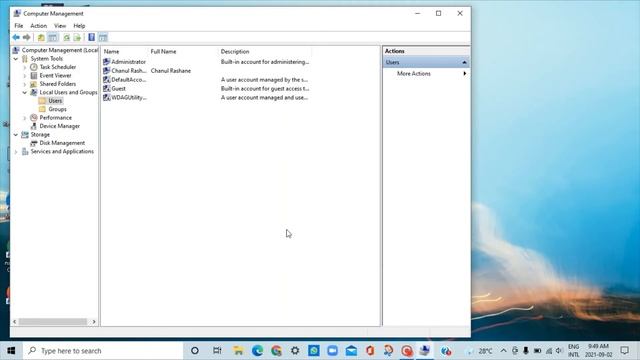The width and height of the screenshot is (640, 360).
Task: Click tree pane horizontal scrollbar track
Action: [x=53, y=322]
